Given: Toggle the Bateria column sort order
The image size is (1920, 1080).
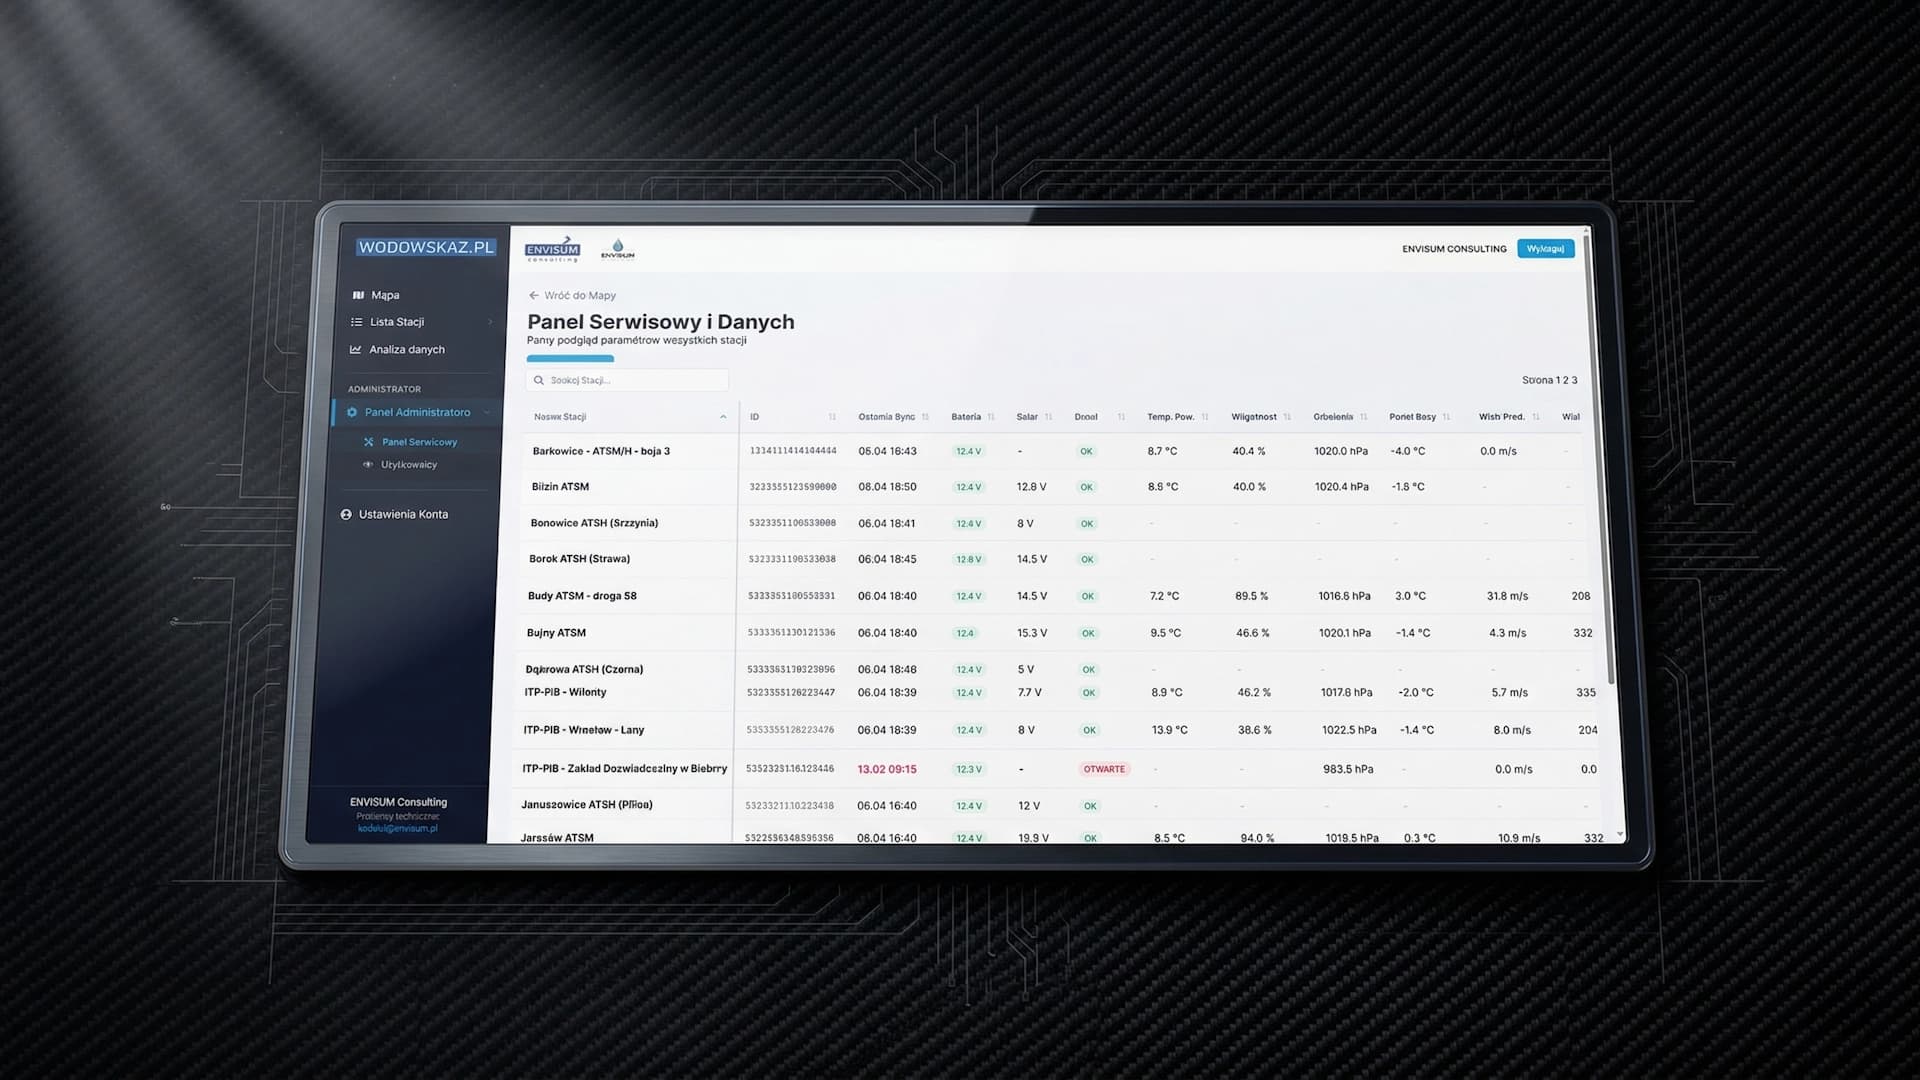Looking at the screenshot, I should click(991, 416).
